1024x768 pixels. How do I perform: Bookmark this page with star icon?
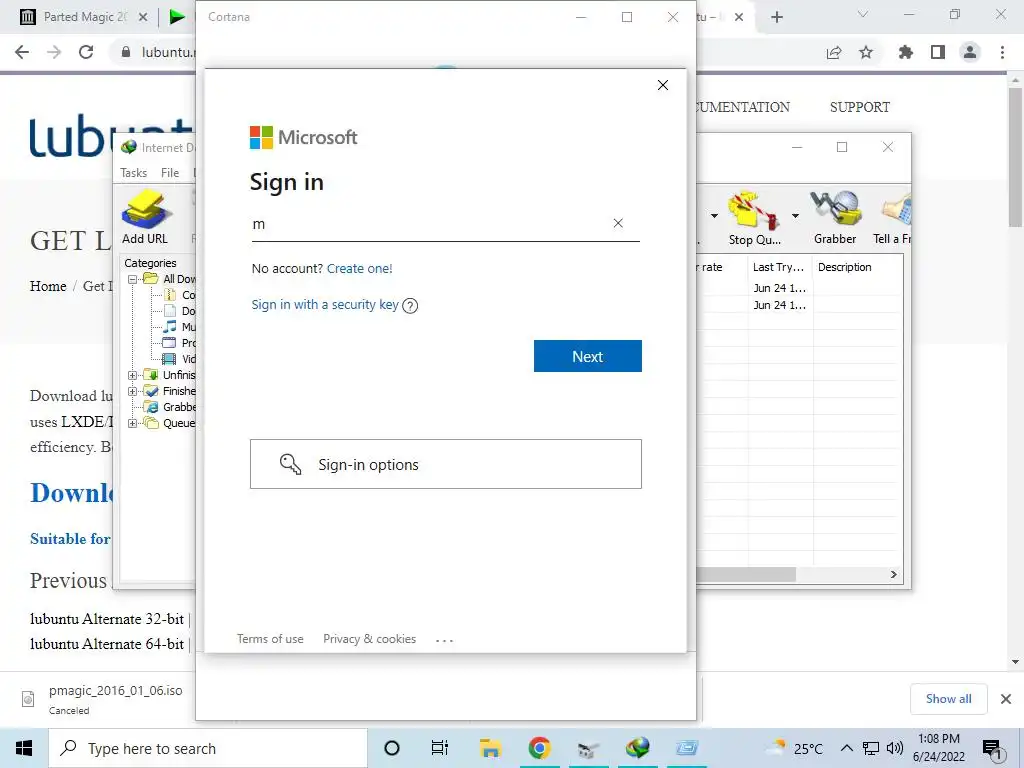coord(866,52)
